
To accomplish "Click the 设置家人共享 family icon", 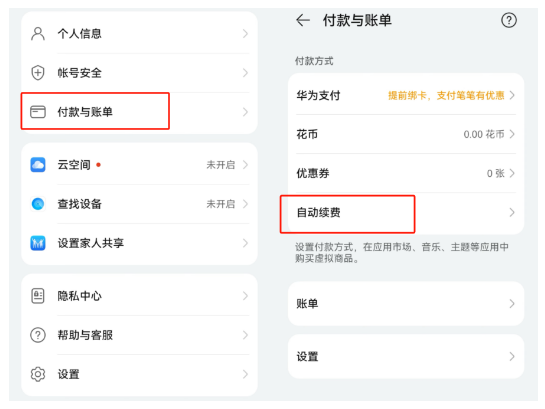I will click(x=38, y=243).
